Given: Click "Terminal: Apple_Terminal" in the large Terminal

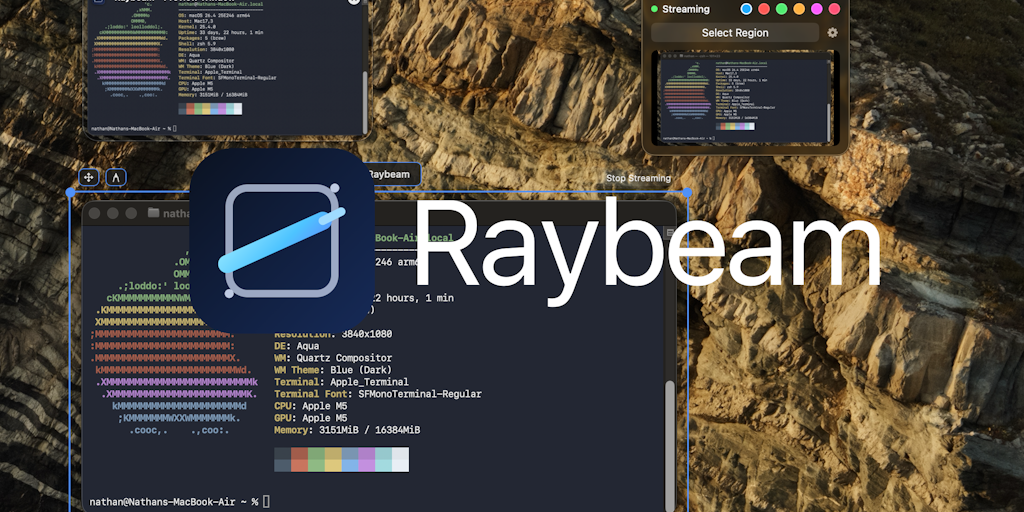Looking at the screenshot, I should click(x=342, y=382).
